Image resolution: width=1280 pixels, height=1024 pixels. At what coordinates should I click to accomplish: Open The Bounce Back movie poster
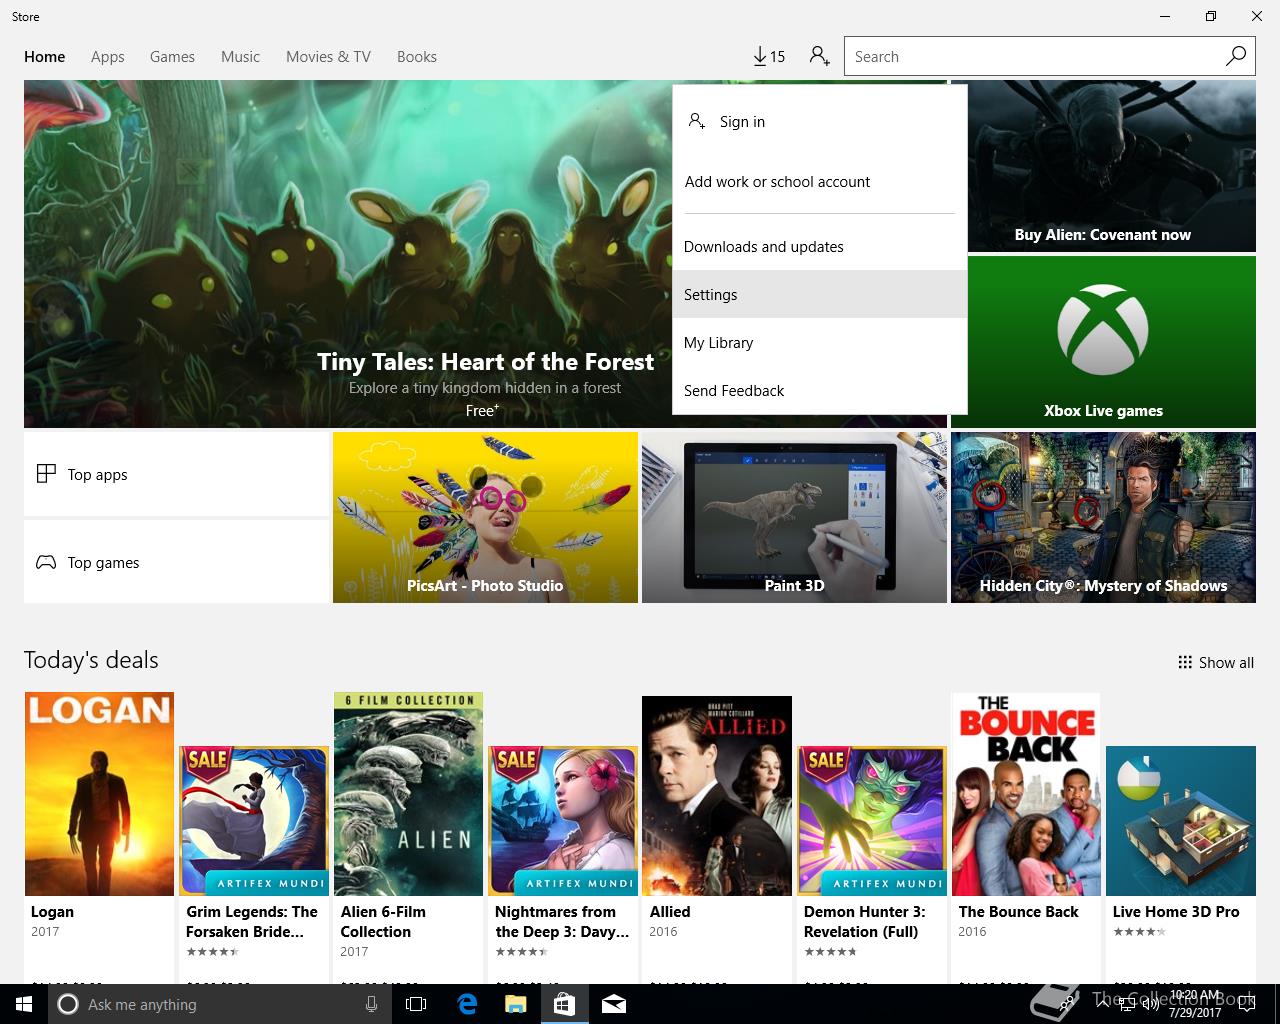pyautogui.click(x=1026, y=794)
